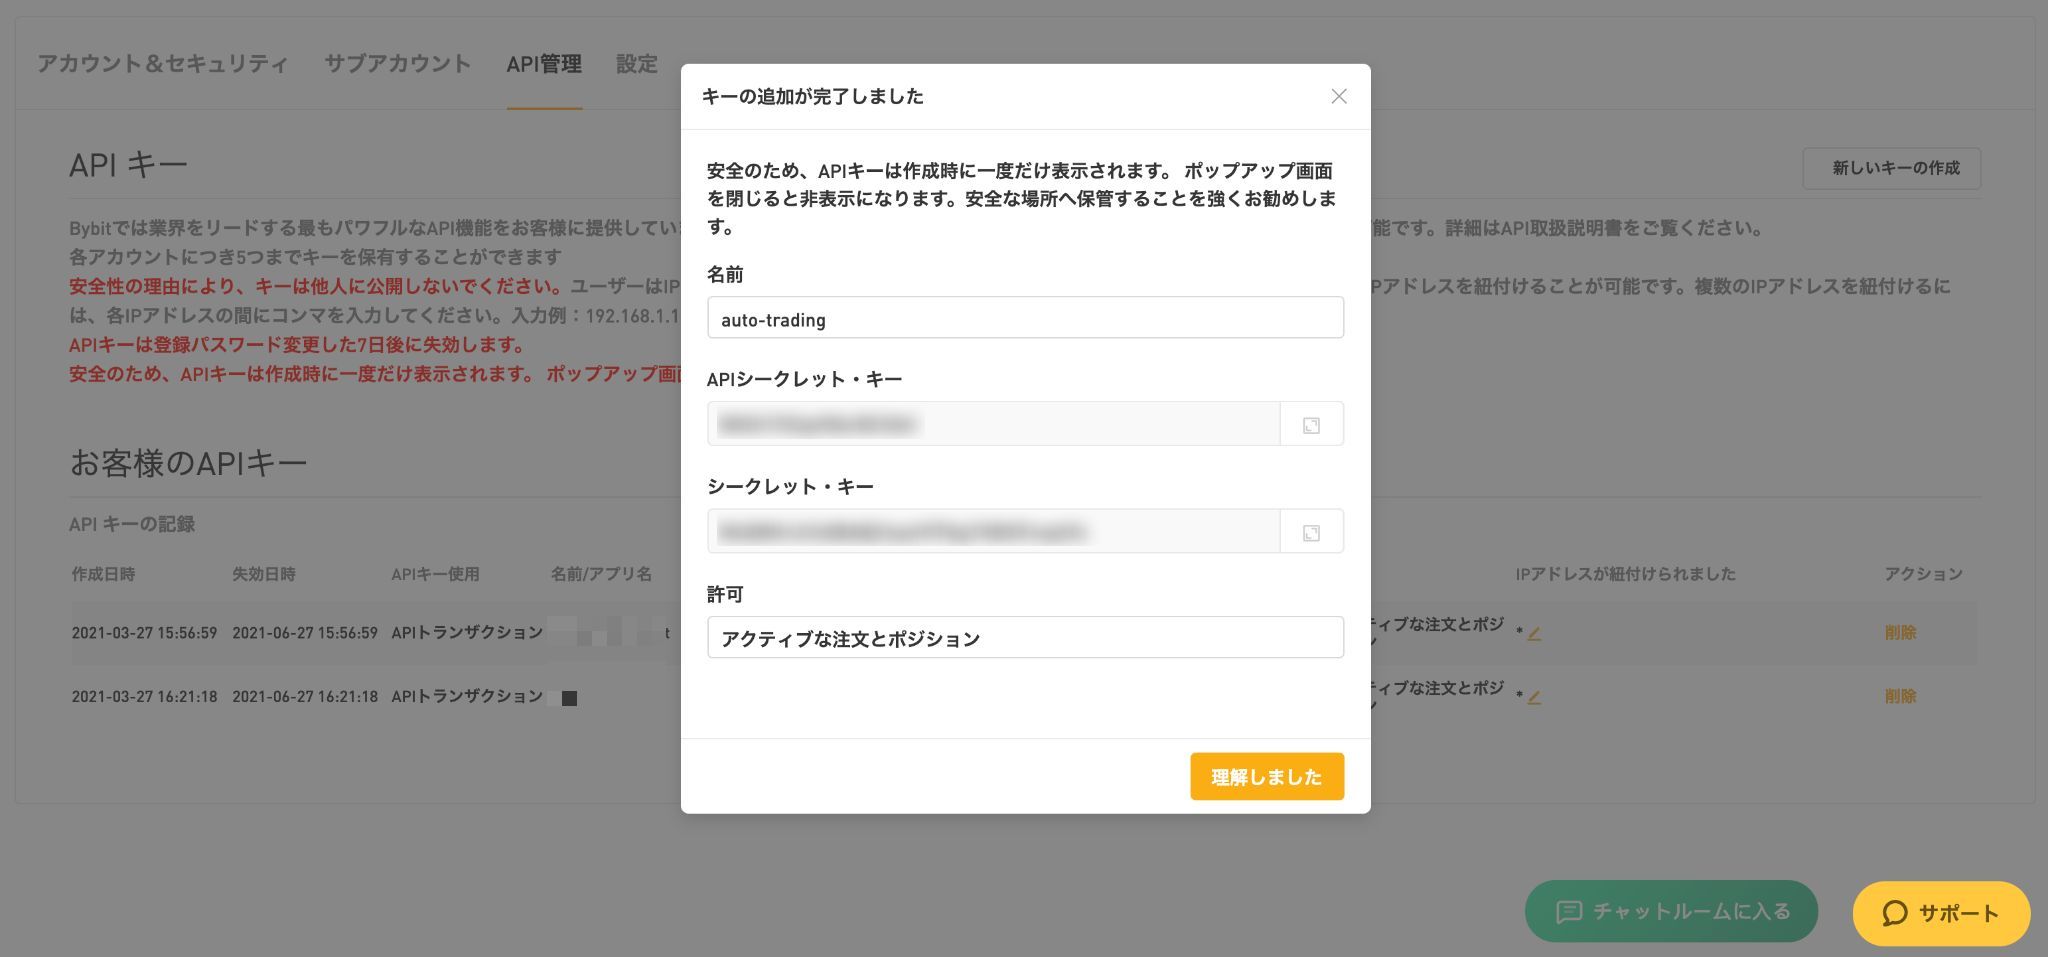The width and height of the screenshot is (2048, 957).
Task: Open the 許可 permissions selector
Action: [1025, 637]
